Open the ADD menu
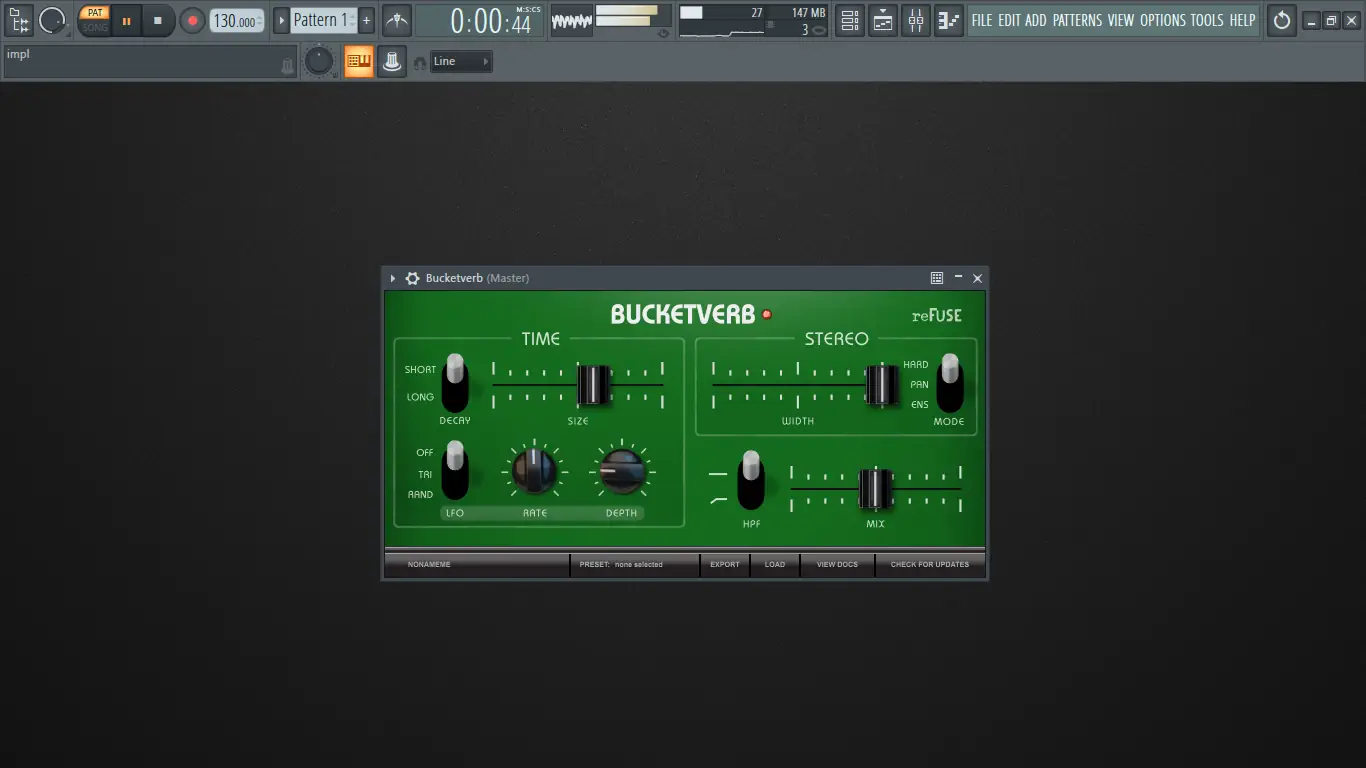The width and height of the screenshot is (1366, 768). tap(1036, 20)
